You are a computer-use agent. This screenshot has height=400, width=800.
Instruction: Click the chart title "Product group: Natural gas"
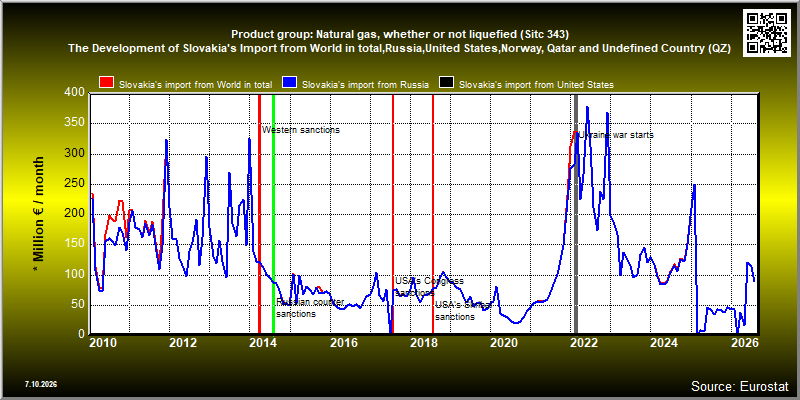[400, 35]
